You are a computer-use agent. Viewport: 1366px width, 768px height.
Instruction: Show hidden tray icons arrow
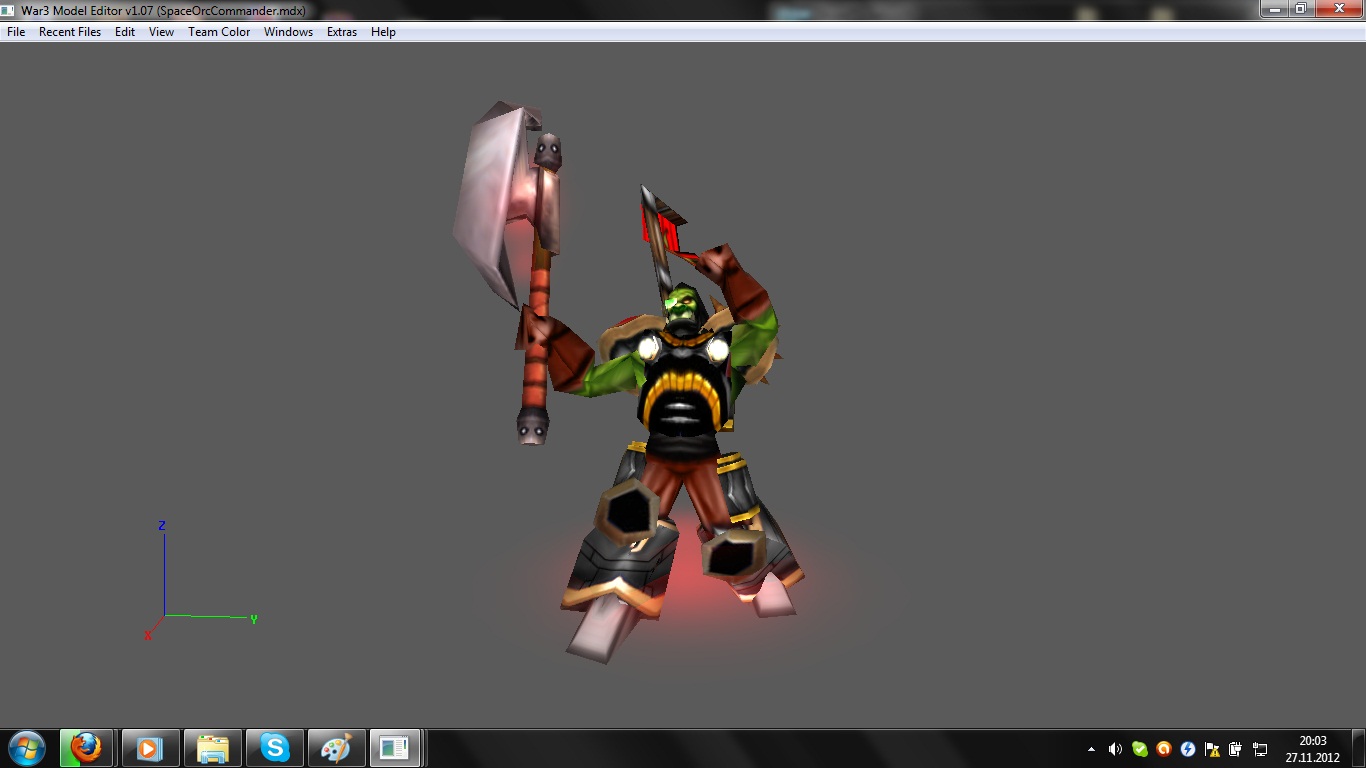click(1091, 748)
